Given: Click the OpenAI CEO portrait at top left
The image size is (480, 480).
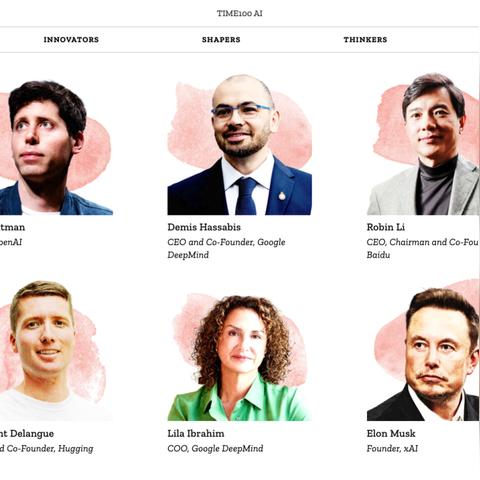Looking at the screenshot, I should 56,147.
